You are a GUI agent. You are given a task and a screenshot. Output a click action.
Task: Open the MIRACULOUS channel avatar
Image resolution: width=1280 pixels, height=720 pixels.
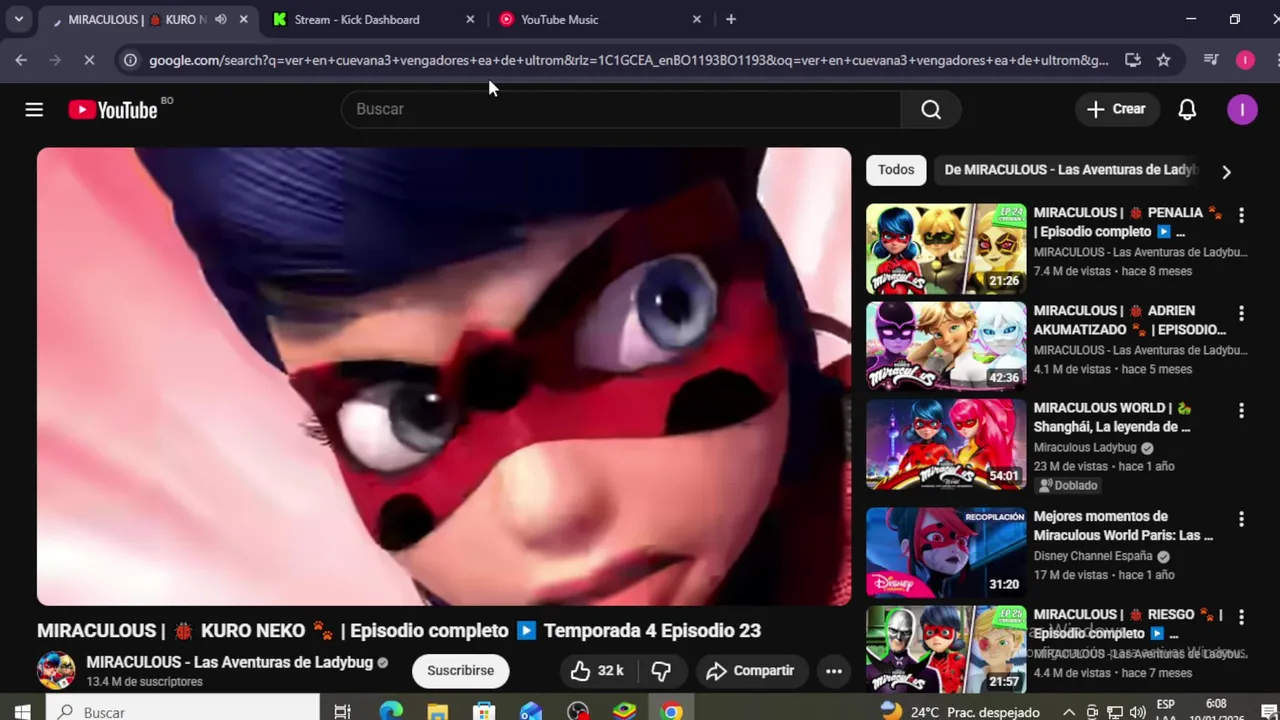coord(56,671)
